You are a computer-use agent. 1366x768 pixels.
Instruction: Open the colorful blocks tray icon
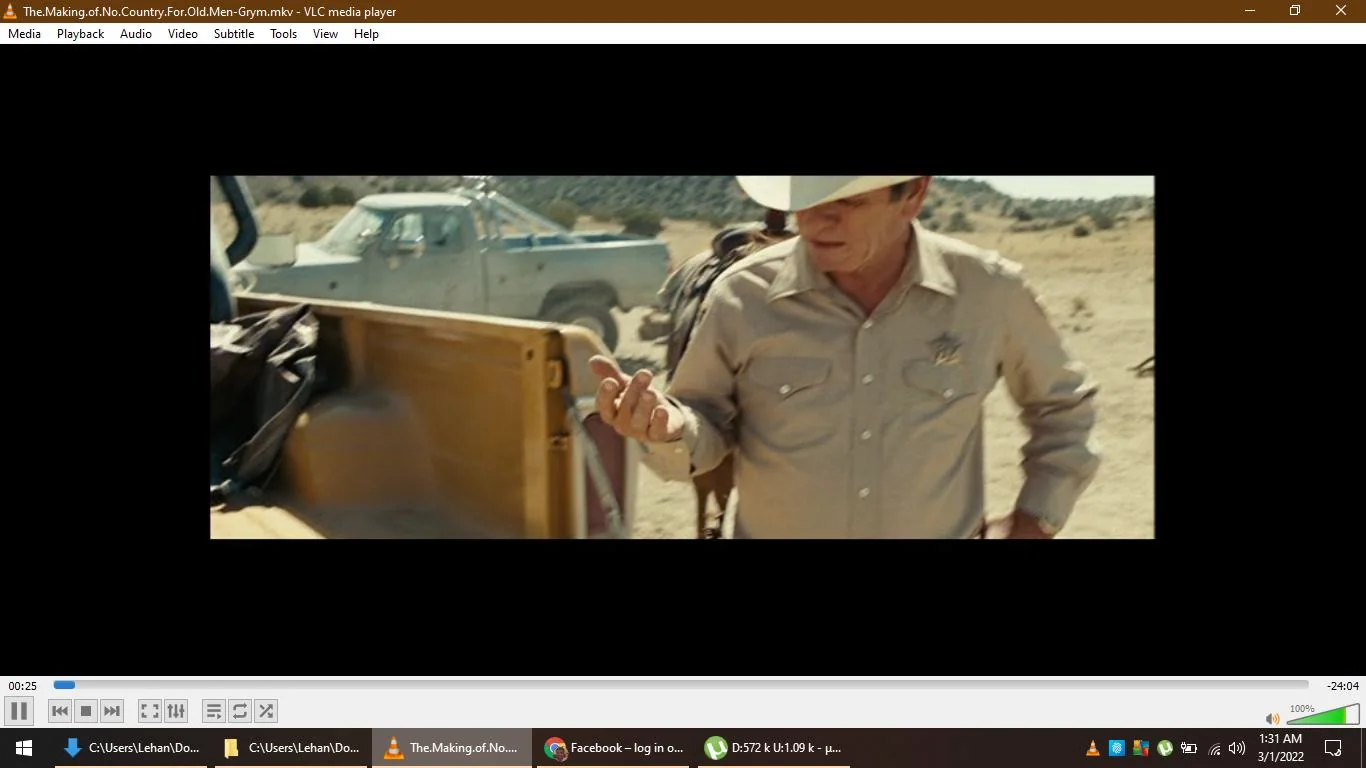[1141, 748]
